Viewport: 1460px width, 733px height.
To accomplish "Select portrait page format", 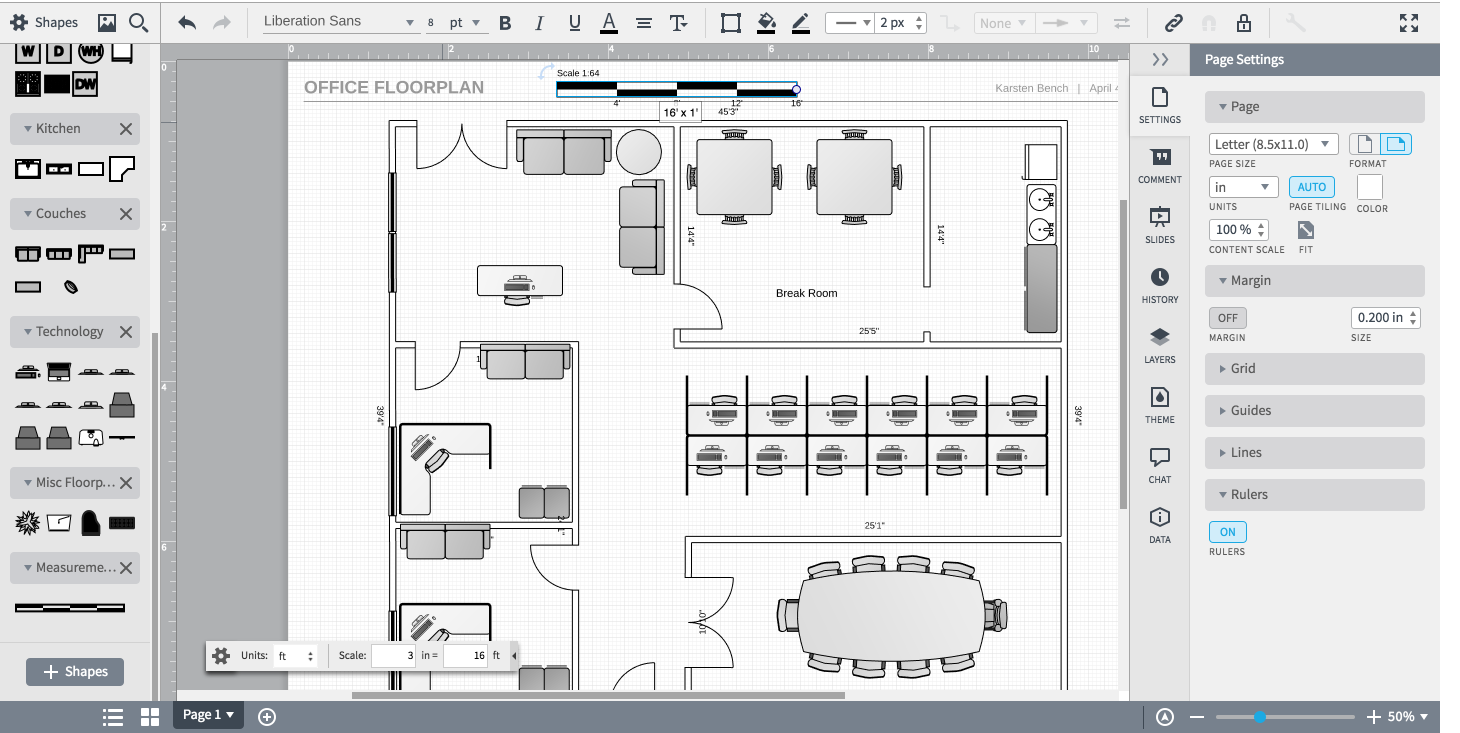I will 1364,144.
